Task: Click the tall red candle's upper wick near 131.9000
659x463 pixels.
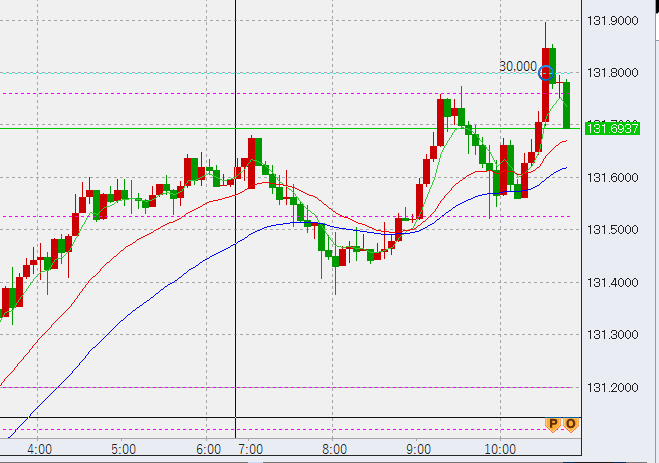Action: [x=545, y=33]
